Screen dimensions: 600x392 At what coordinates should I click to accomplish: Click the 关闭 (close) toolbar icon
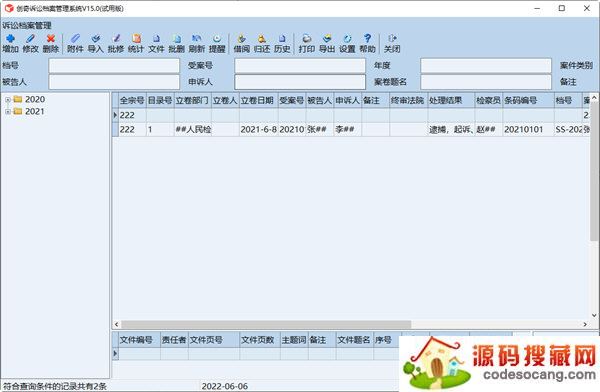(392, 43)
